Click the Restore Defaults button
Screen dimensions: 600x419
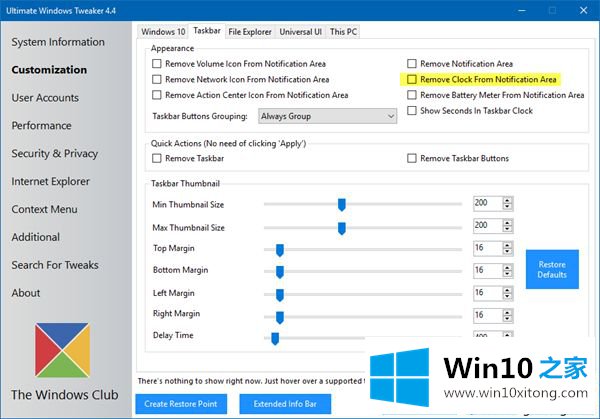coord(552,269)
